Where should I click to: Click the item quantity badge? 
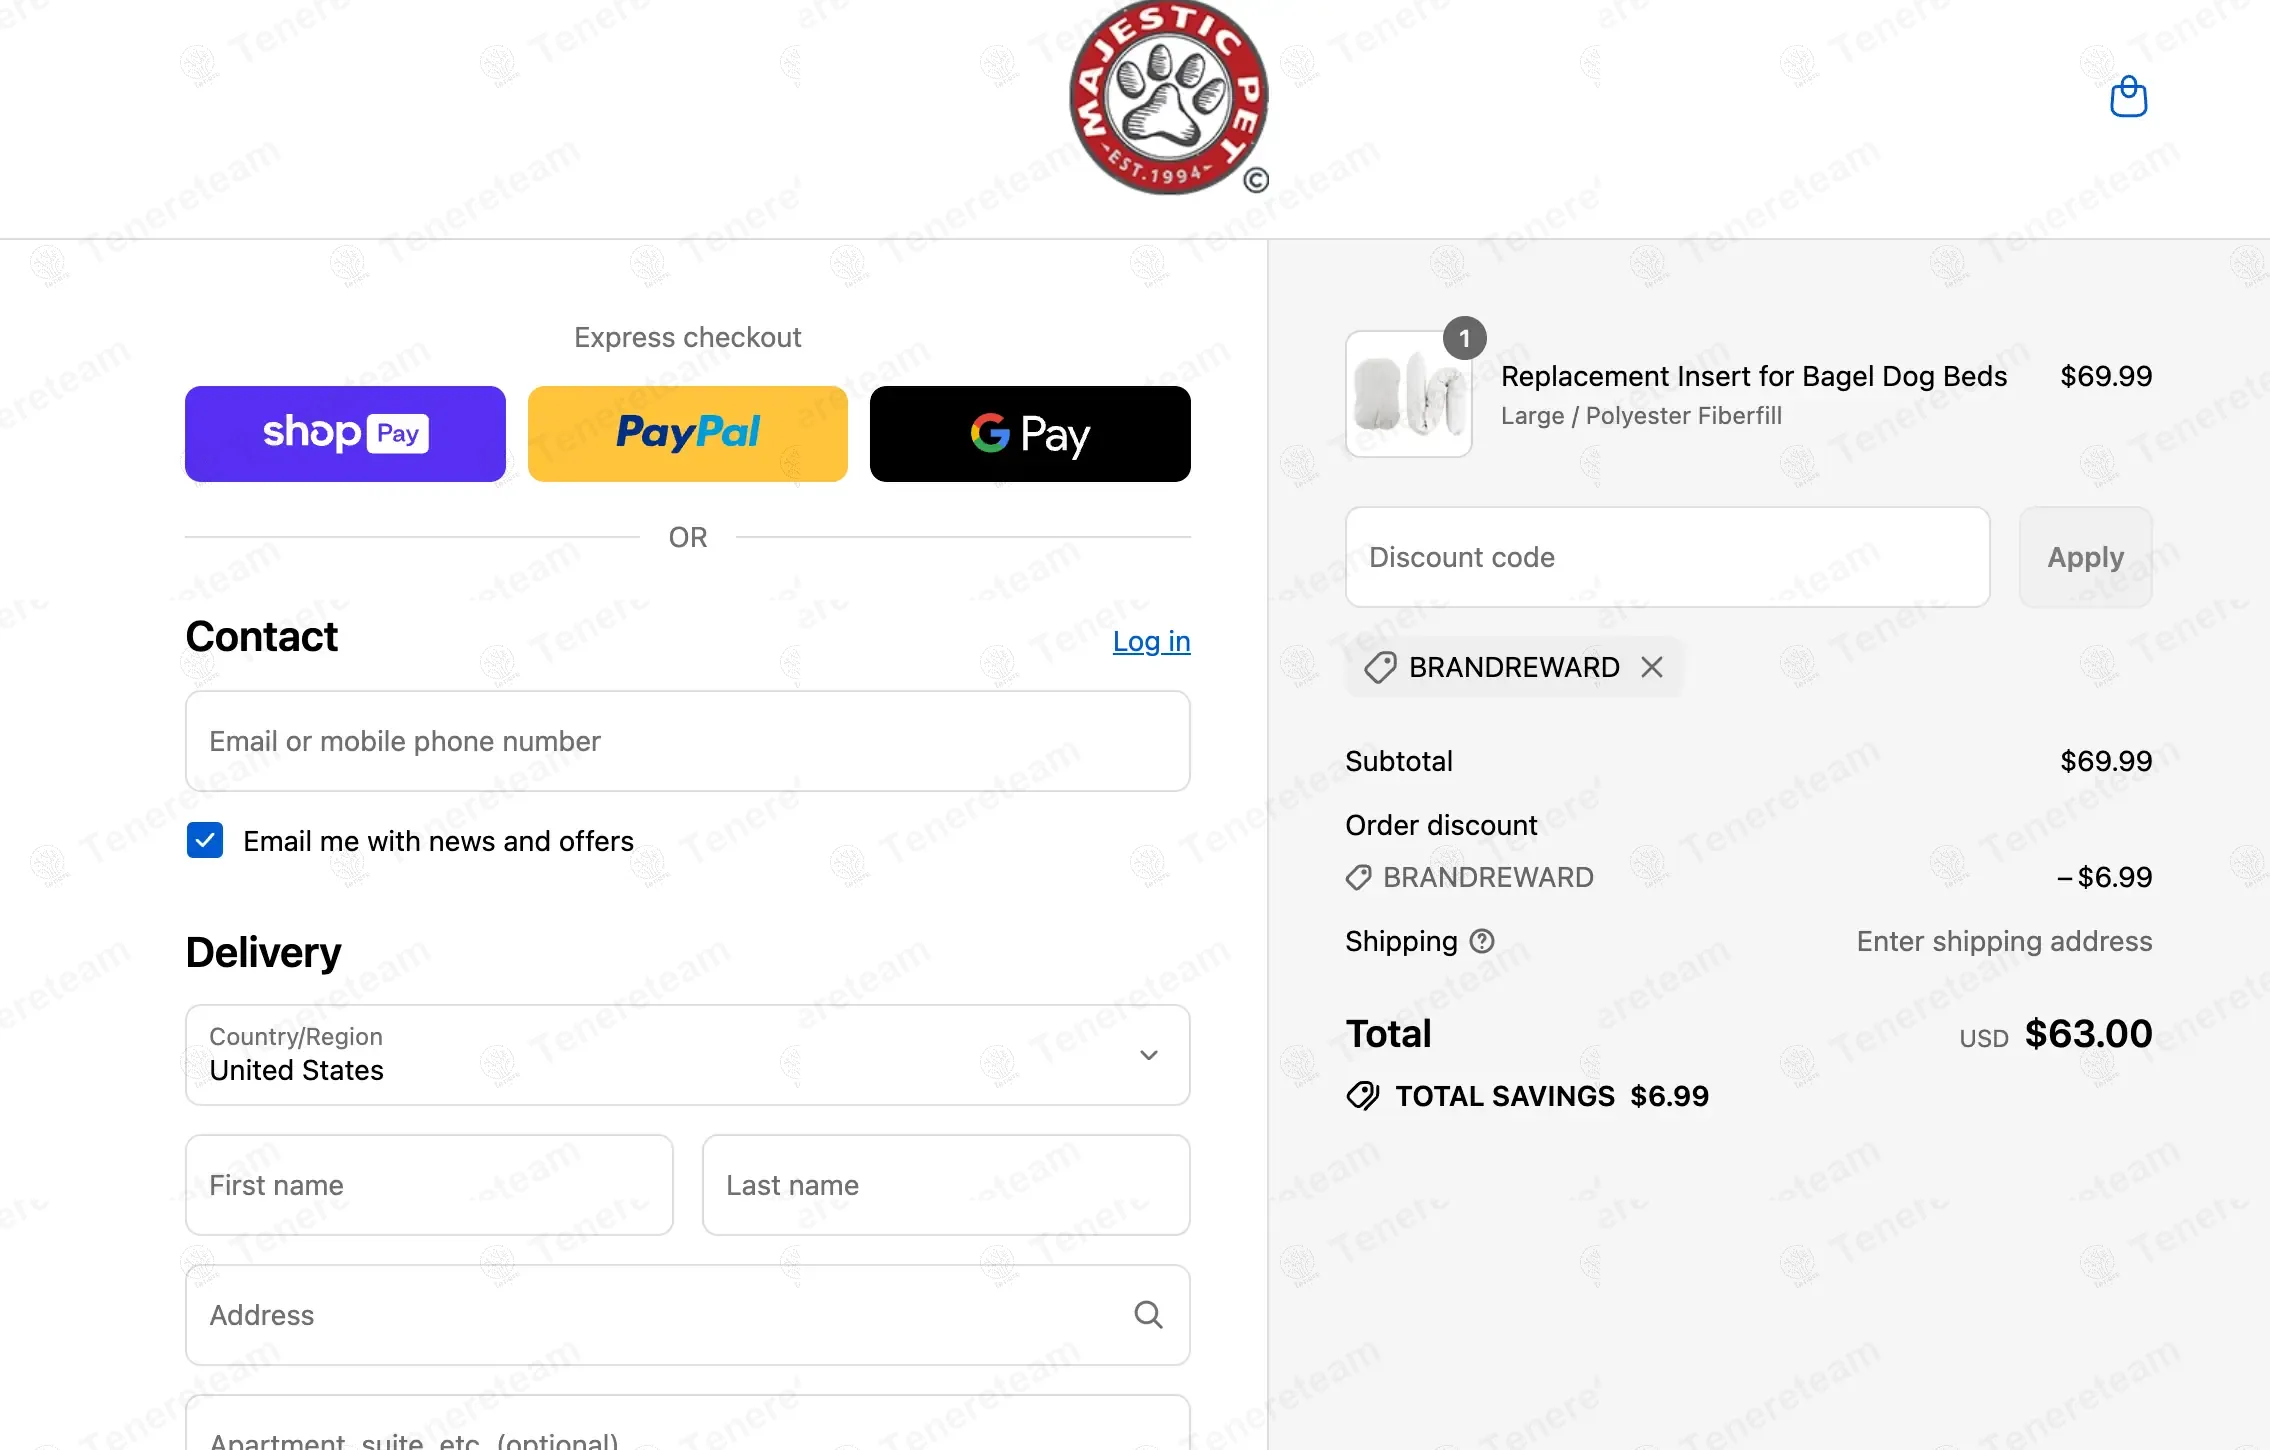pos(1464,339)
